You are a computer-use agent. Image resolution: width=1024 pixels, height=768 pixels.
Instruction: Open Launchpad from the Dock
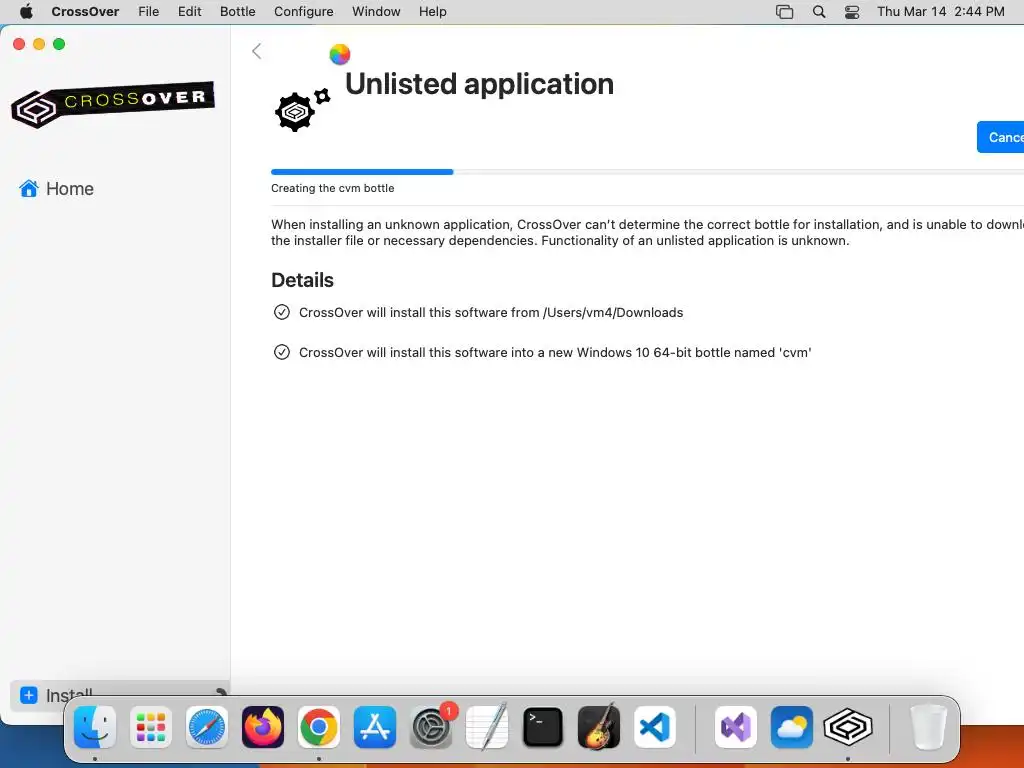point(151,727)
